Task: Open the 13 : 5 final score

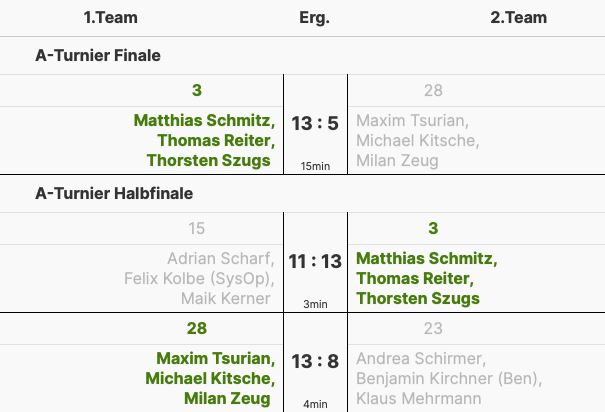Action: [x=315, y=124]
